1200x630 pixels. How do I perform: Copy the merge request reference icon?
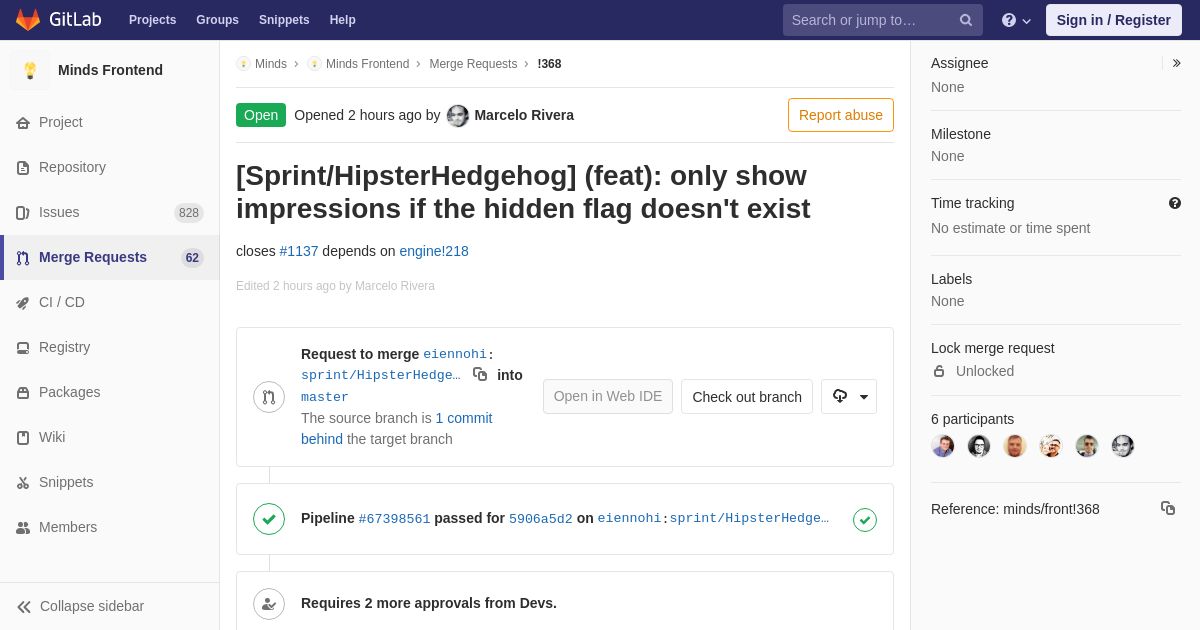(x=1168, y=508)
